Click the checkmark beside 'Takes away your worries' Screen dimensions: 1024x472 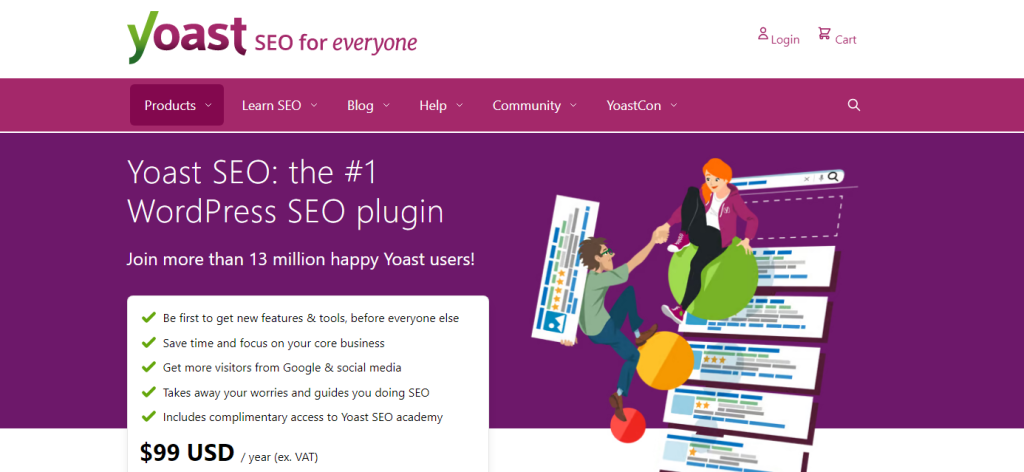click(148, 392)
